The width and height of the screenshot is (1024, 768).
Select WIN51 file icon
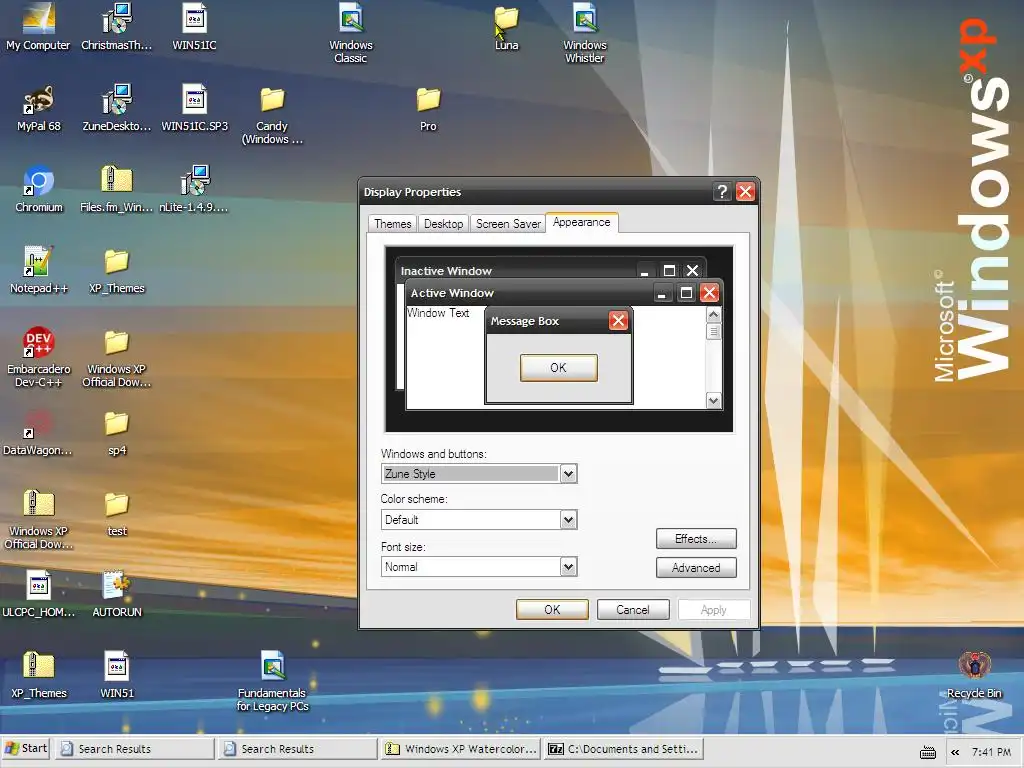click(117, 675)
